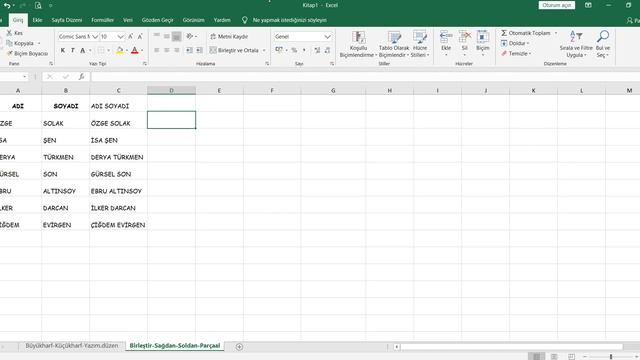Viewport: 640px width, 360px height.
Task: Open the font color dropdown arrow
Action: coord(142,51)
